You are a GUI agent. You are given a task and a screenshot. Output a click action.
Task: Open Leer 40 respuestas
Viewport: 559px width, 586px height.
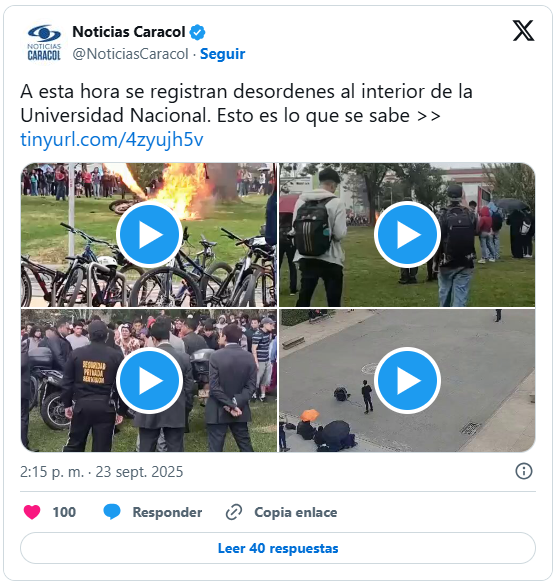(x=278, y=548)
